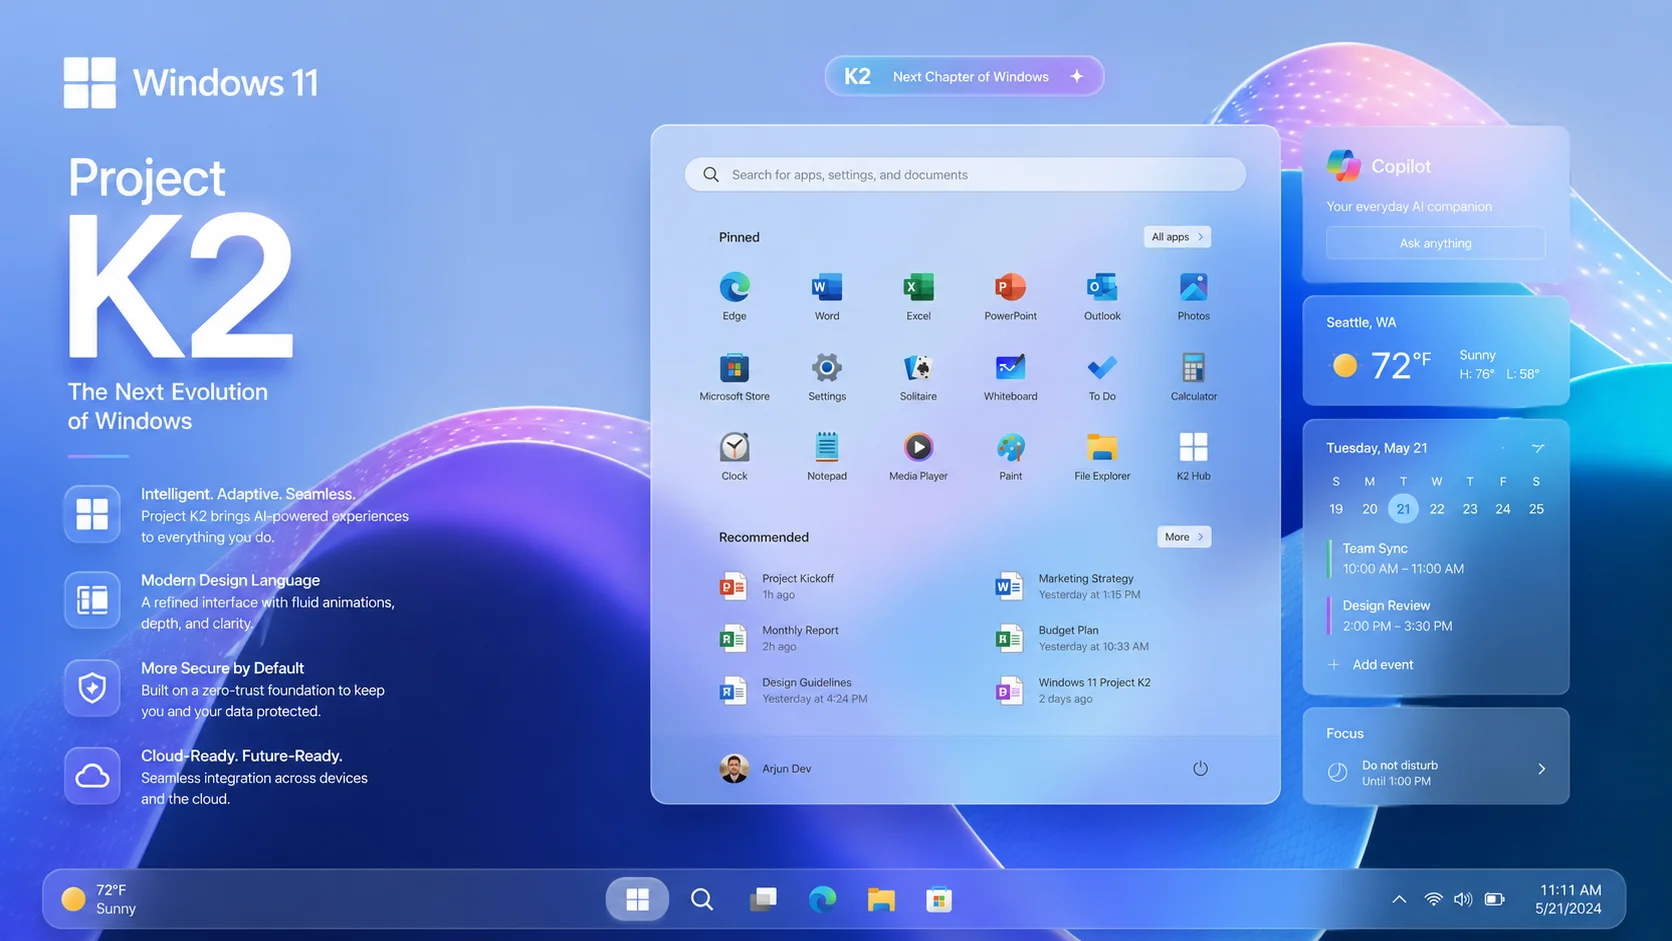1672x941 pixels.
Task: Click the Arjun Dev user profile
Action: (765, 768)
